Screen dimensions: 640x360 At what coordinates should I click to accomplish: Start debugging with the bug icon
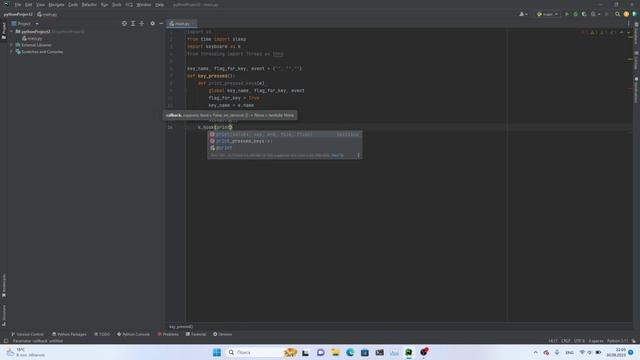tap(576, 14)
